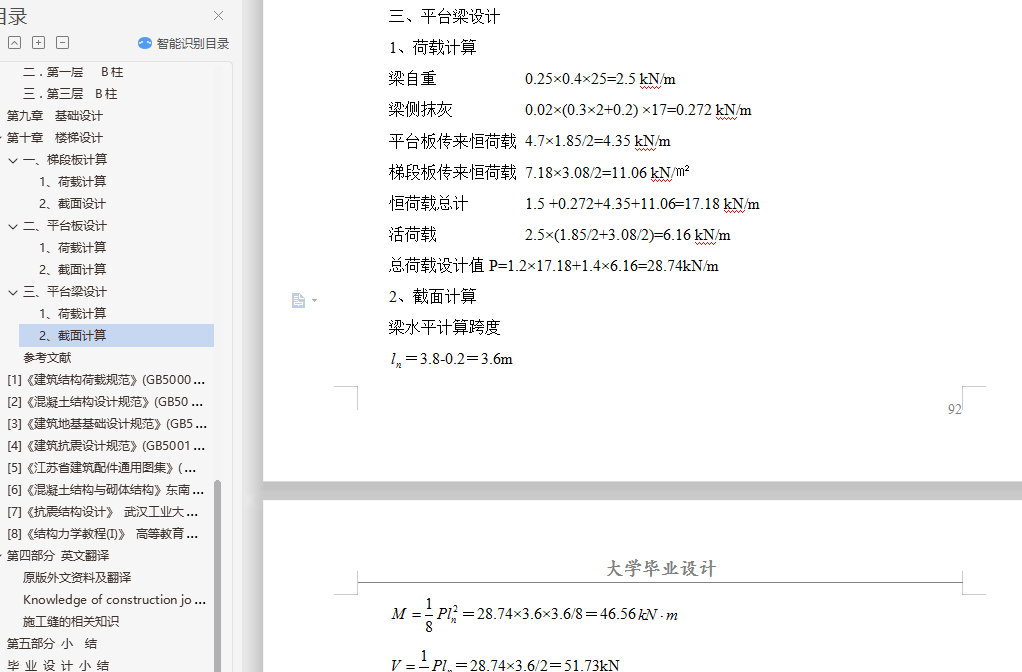Open 智能识别目录 smart outline recognition
Viewport: 1022px width, 672px height.
click(184, 44)
